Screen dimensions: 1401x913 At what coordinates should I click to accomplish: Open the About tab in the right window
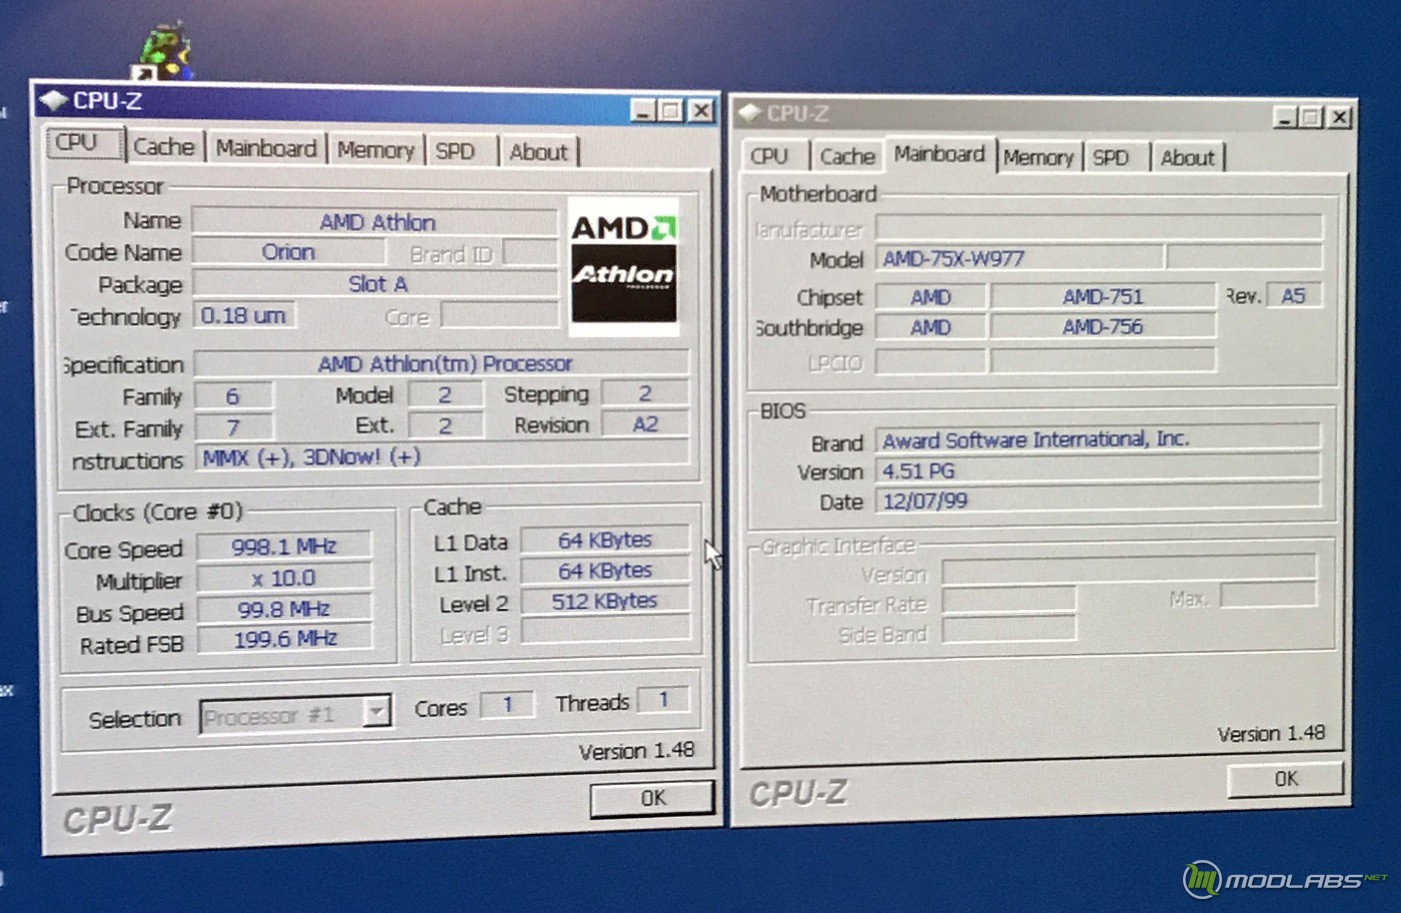pyautogui.click(x=1187, y=158)
